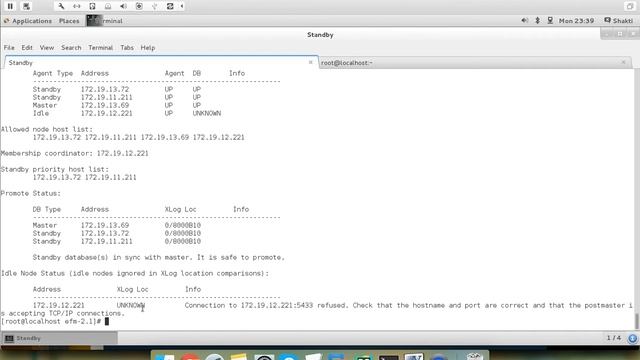The width and height of the screenshot is (640, 360).
Task: Open the Mon 23:39 clock menu
Action: [x=576, y=20]
